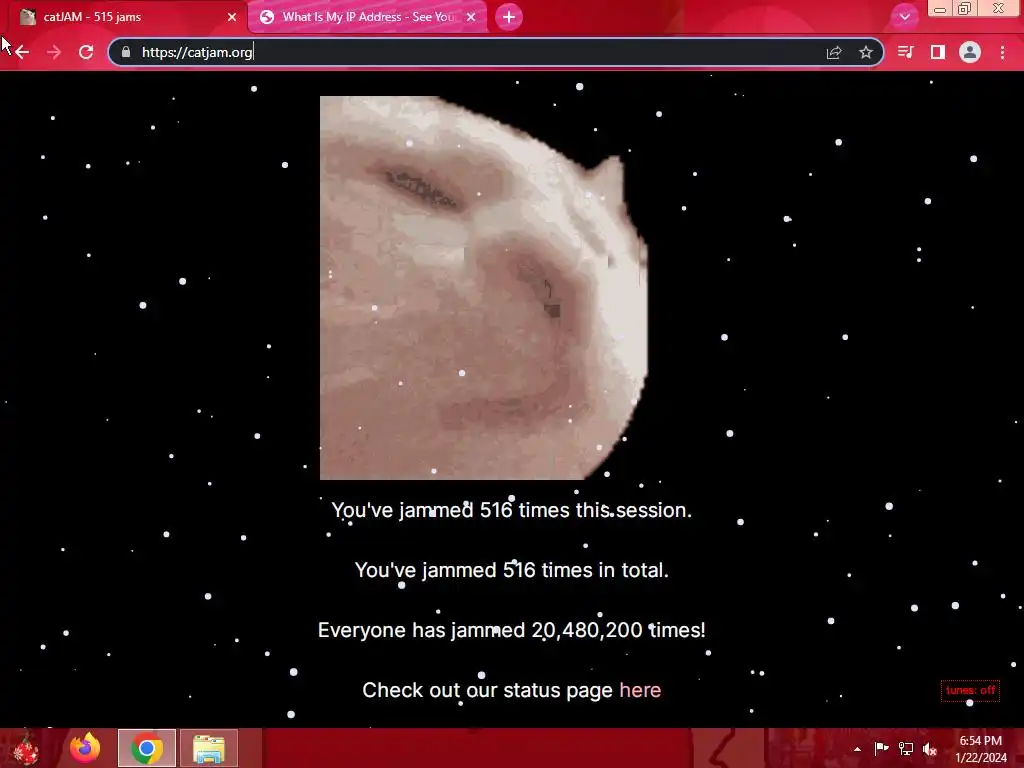Open File Explorer from the taskbar
This screenshot has width=1024, height=768.
(x=209, y=748)
